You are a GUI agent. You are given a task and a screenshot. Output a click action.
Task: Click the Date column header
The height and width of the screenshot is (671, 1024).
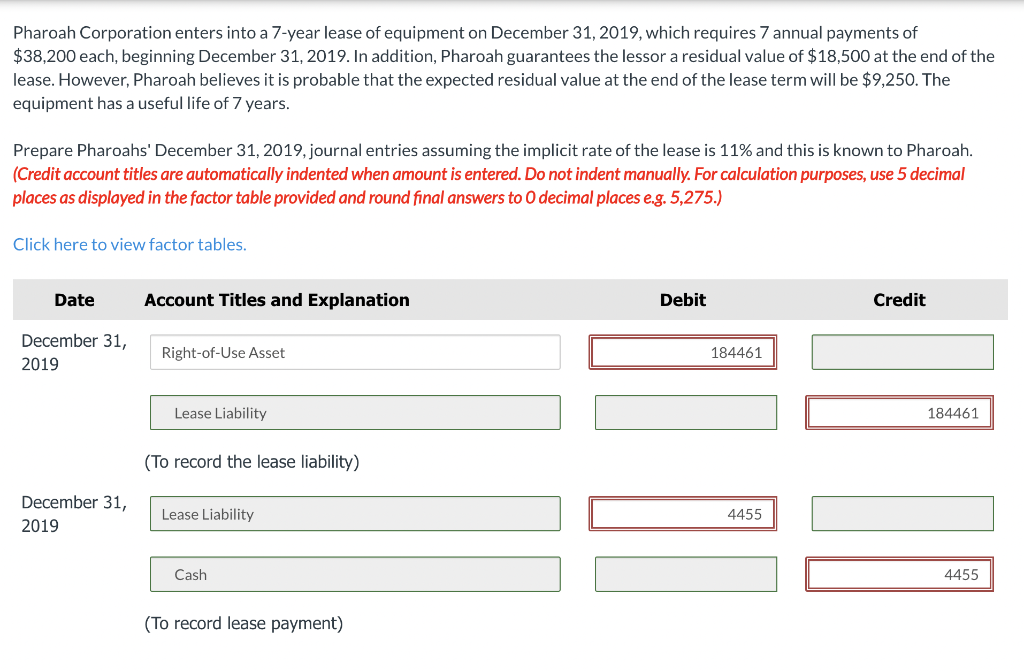(x=74, y=300)
